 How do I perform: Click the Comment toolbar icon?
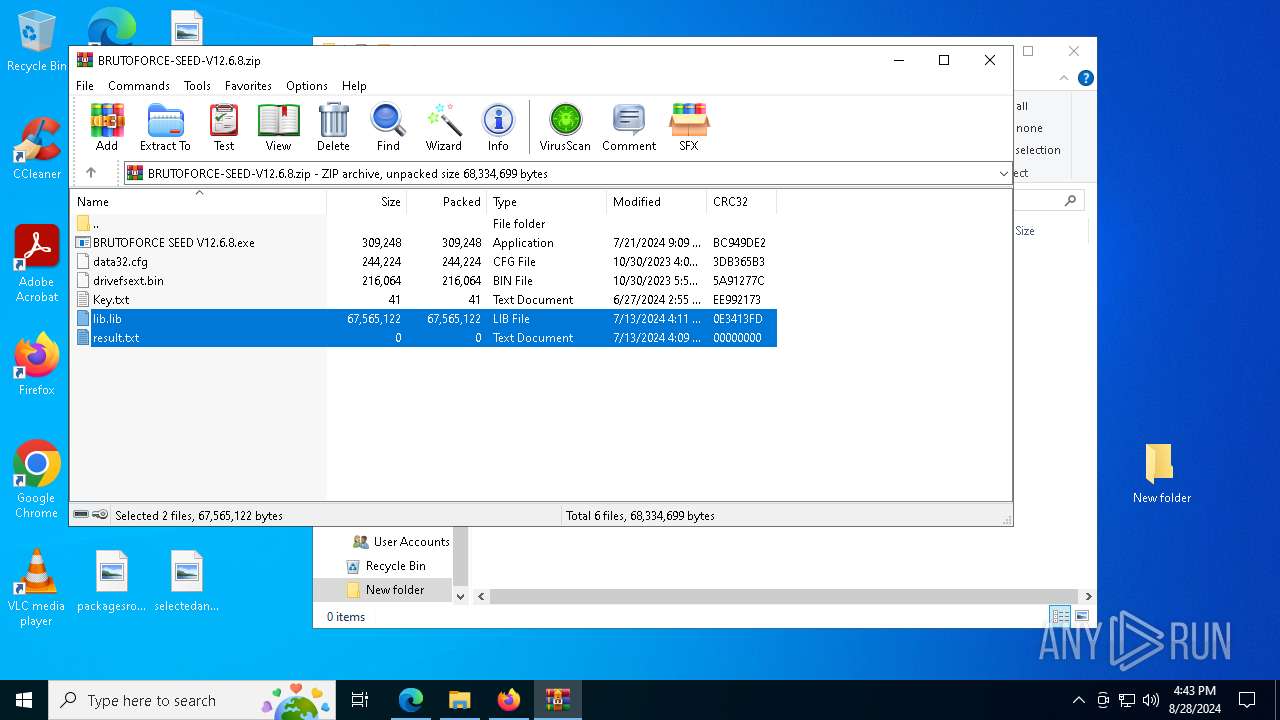tap(629, 127)
